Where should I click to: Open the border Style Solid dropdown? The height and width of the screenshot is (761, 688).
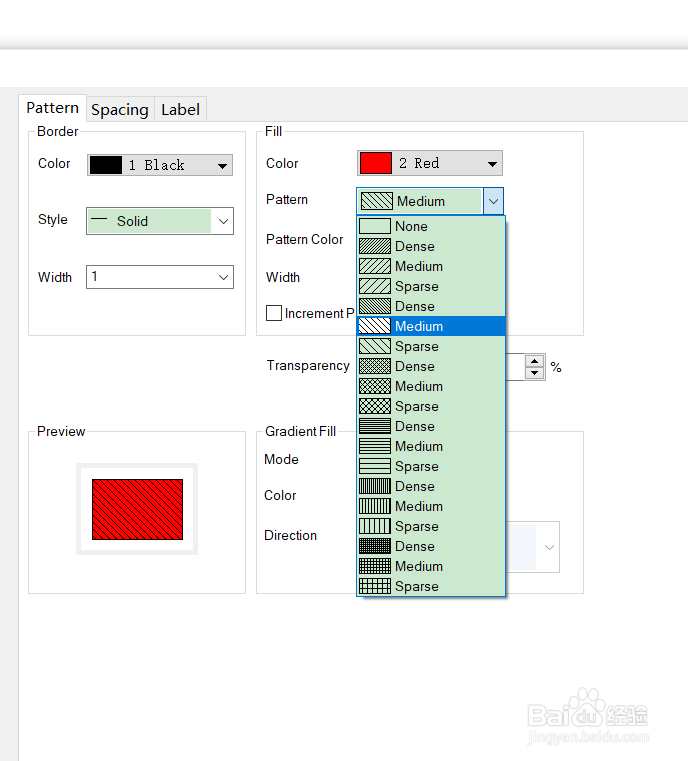[160, 221]
